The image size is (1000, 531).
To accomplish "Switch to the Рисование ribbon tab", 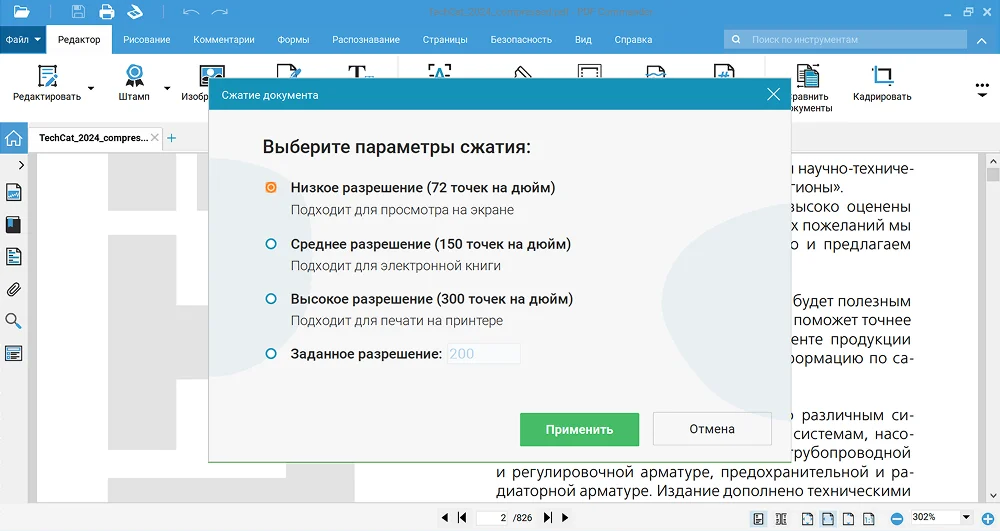I will click(146, 40).
